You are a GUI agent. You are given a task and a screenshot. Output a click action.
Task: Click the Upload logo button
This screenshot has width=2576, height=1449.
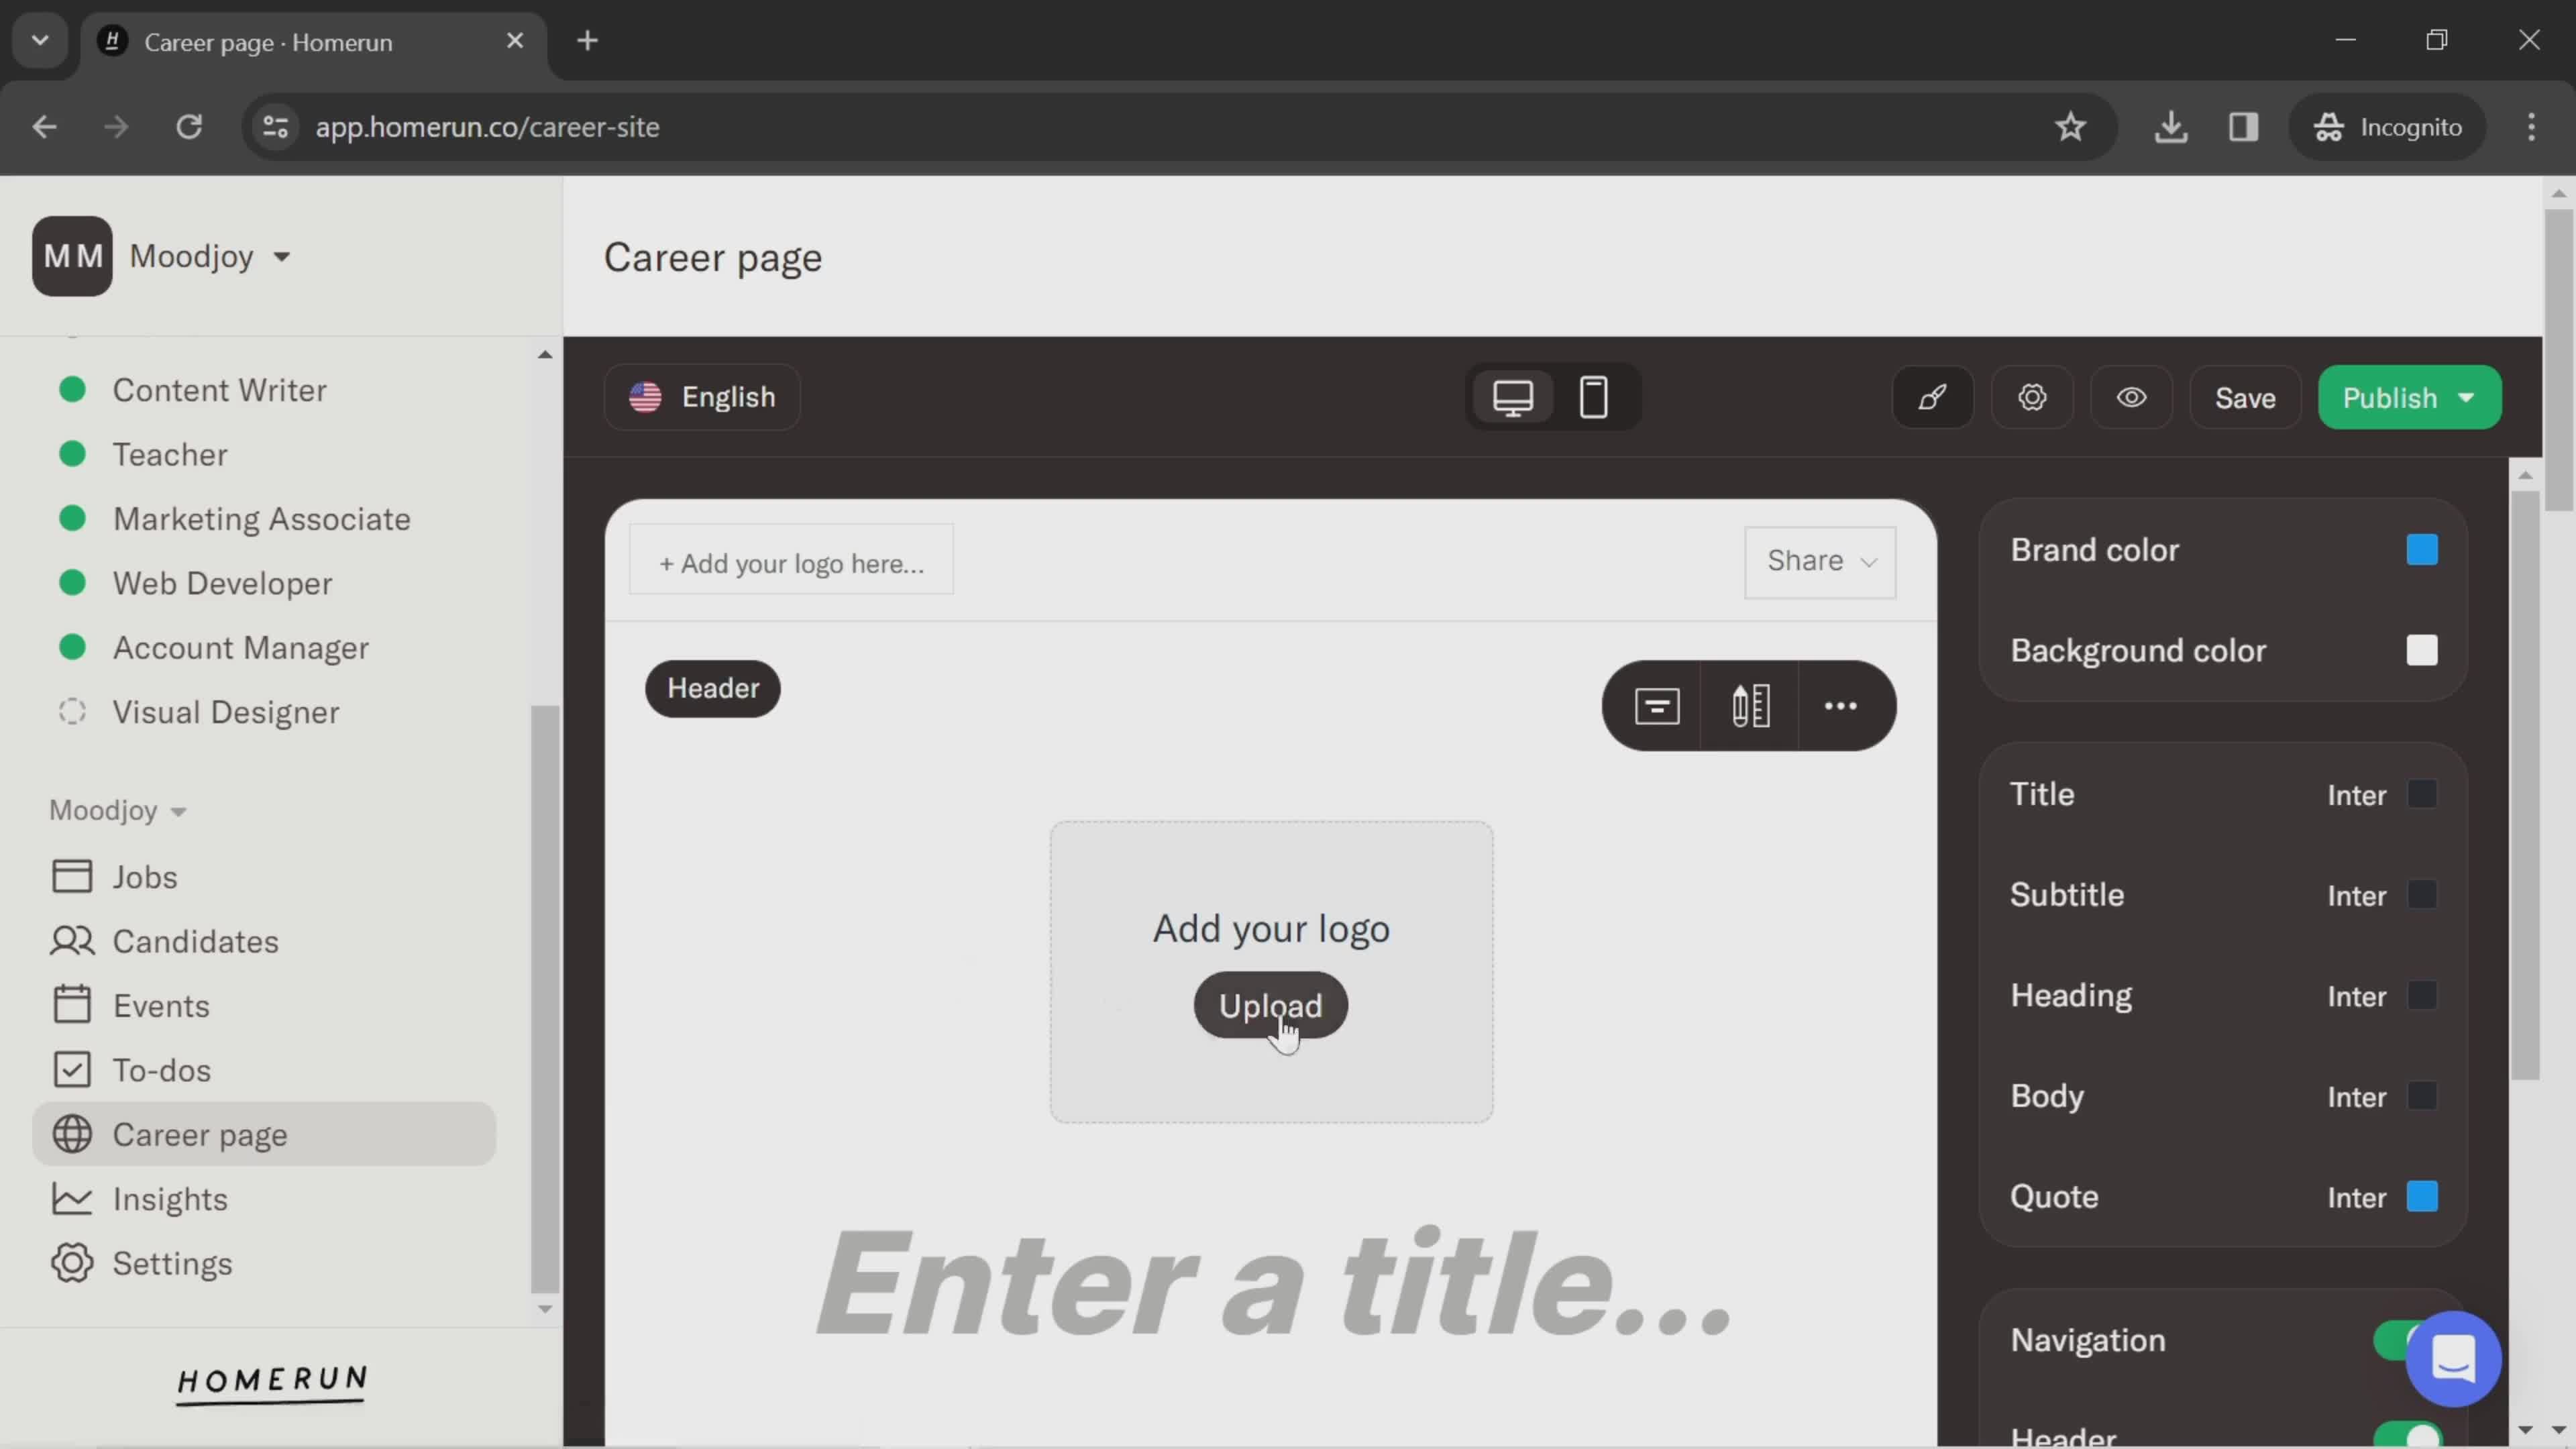click(x=1271, y=1005)
